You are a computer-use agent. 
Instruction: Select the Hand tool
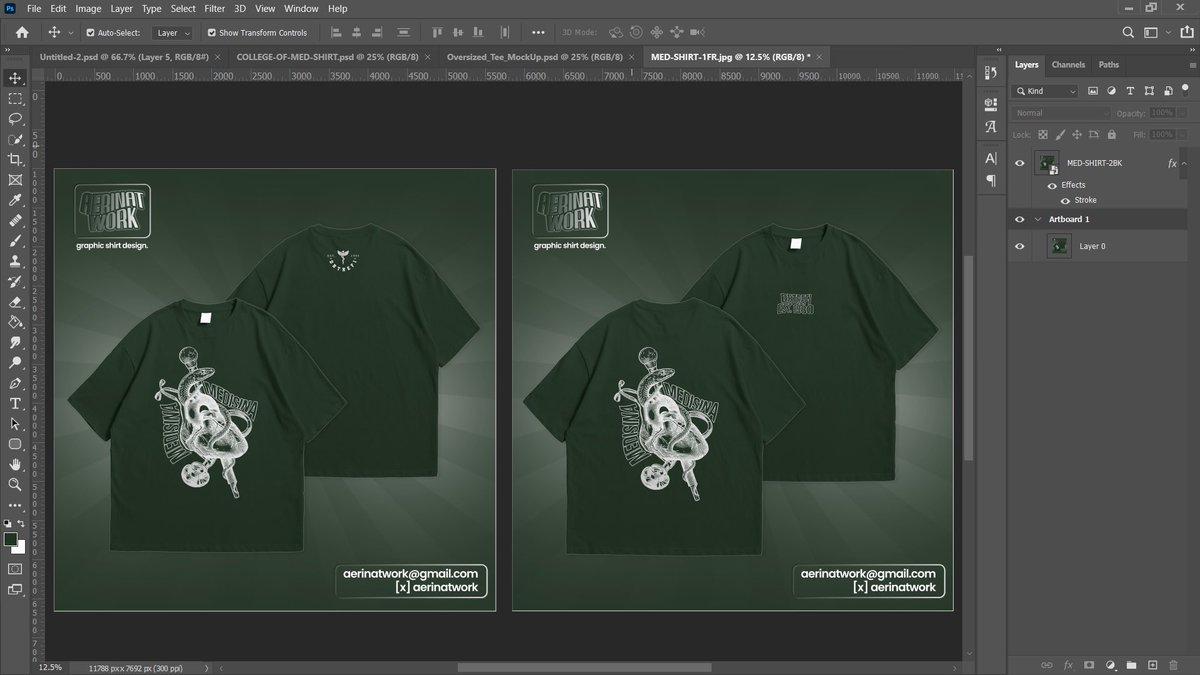(x=15, y=464)
